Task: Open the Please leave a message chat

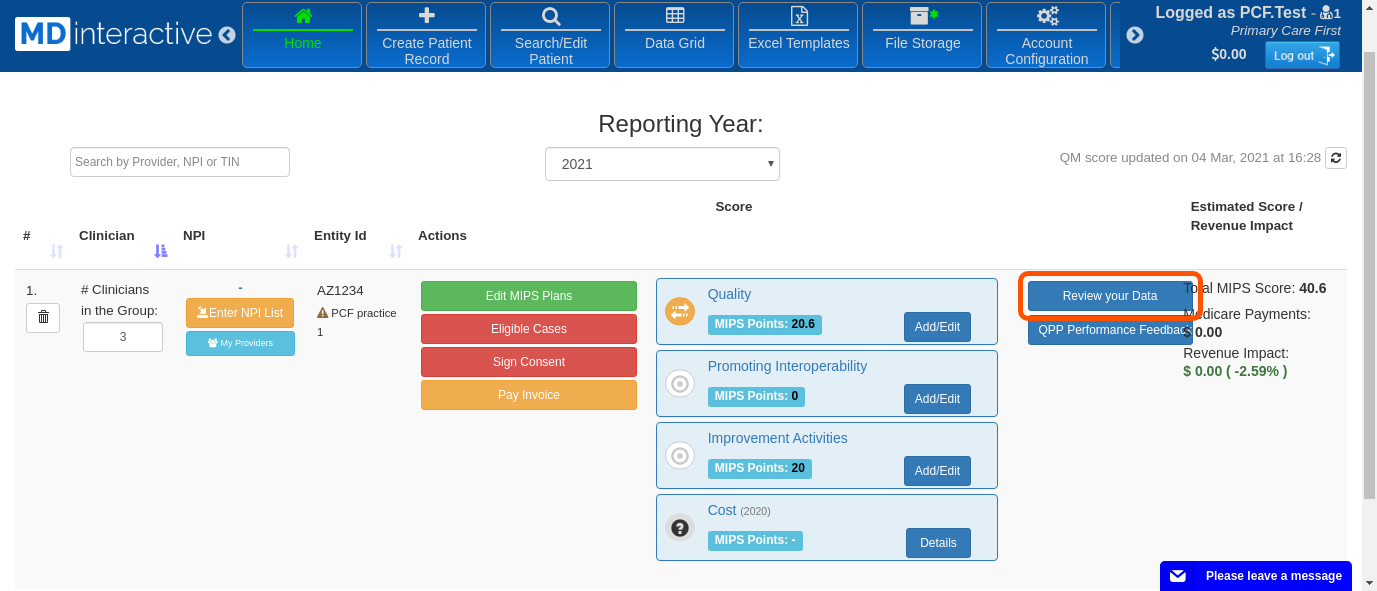Action: pos(1256,576)
